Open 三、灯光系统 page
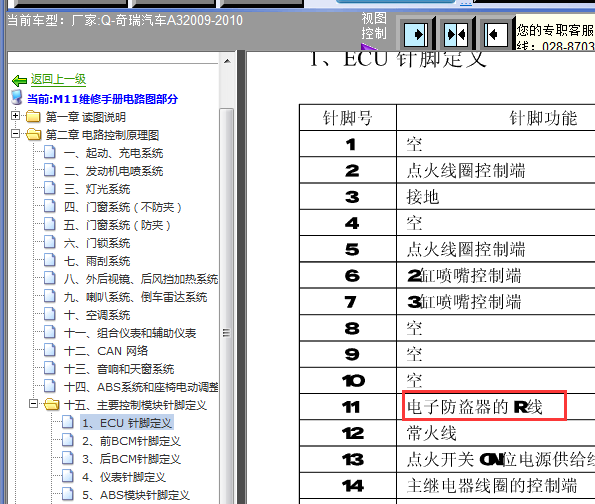The height and width of the screenshot is (504, 595). 97,189
